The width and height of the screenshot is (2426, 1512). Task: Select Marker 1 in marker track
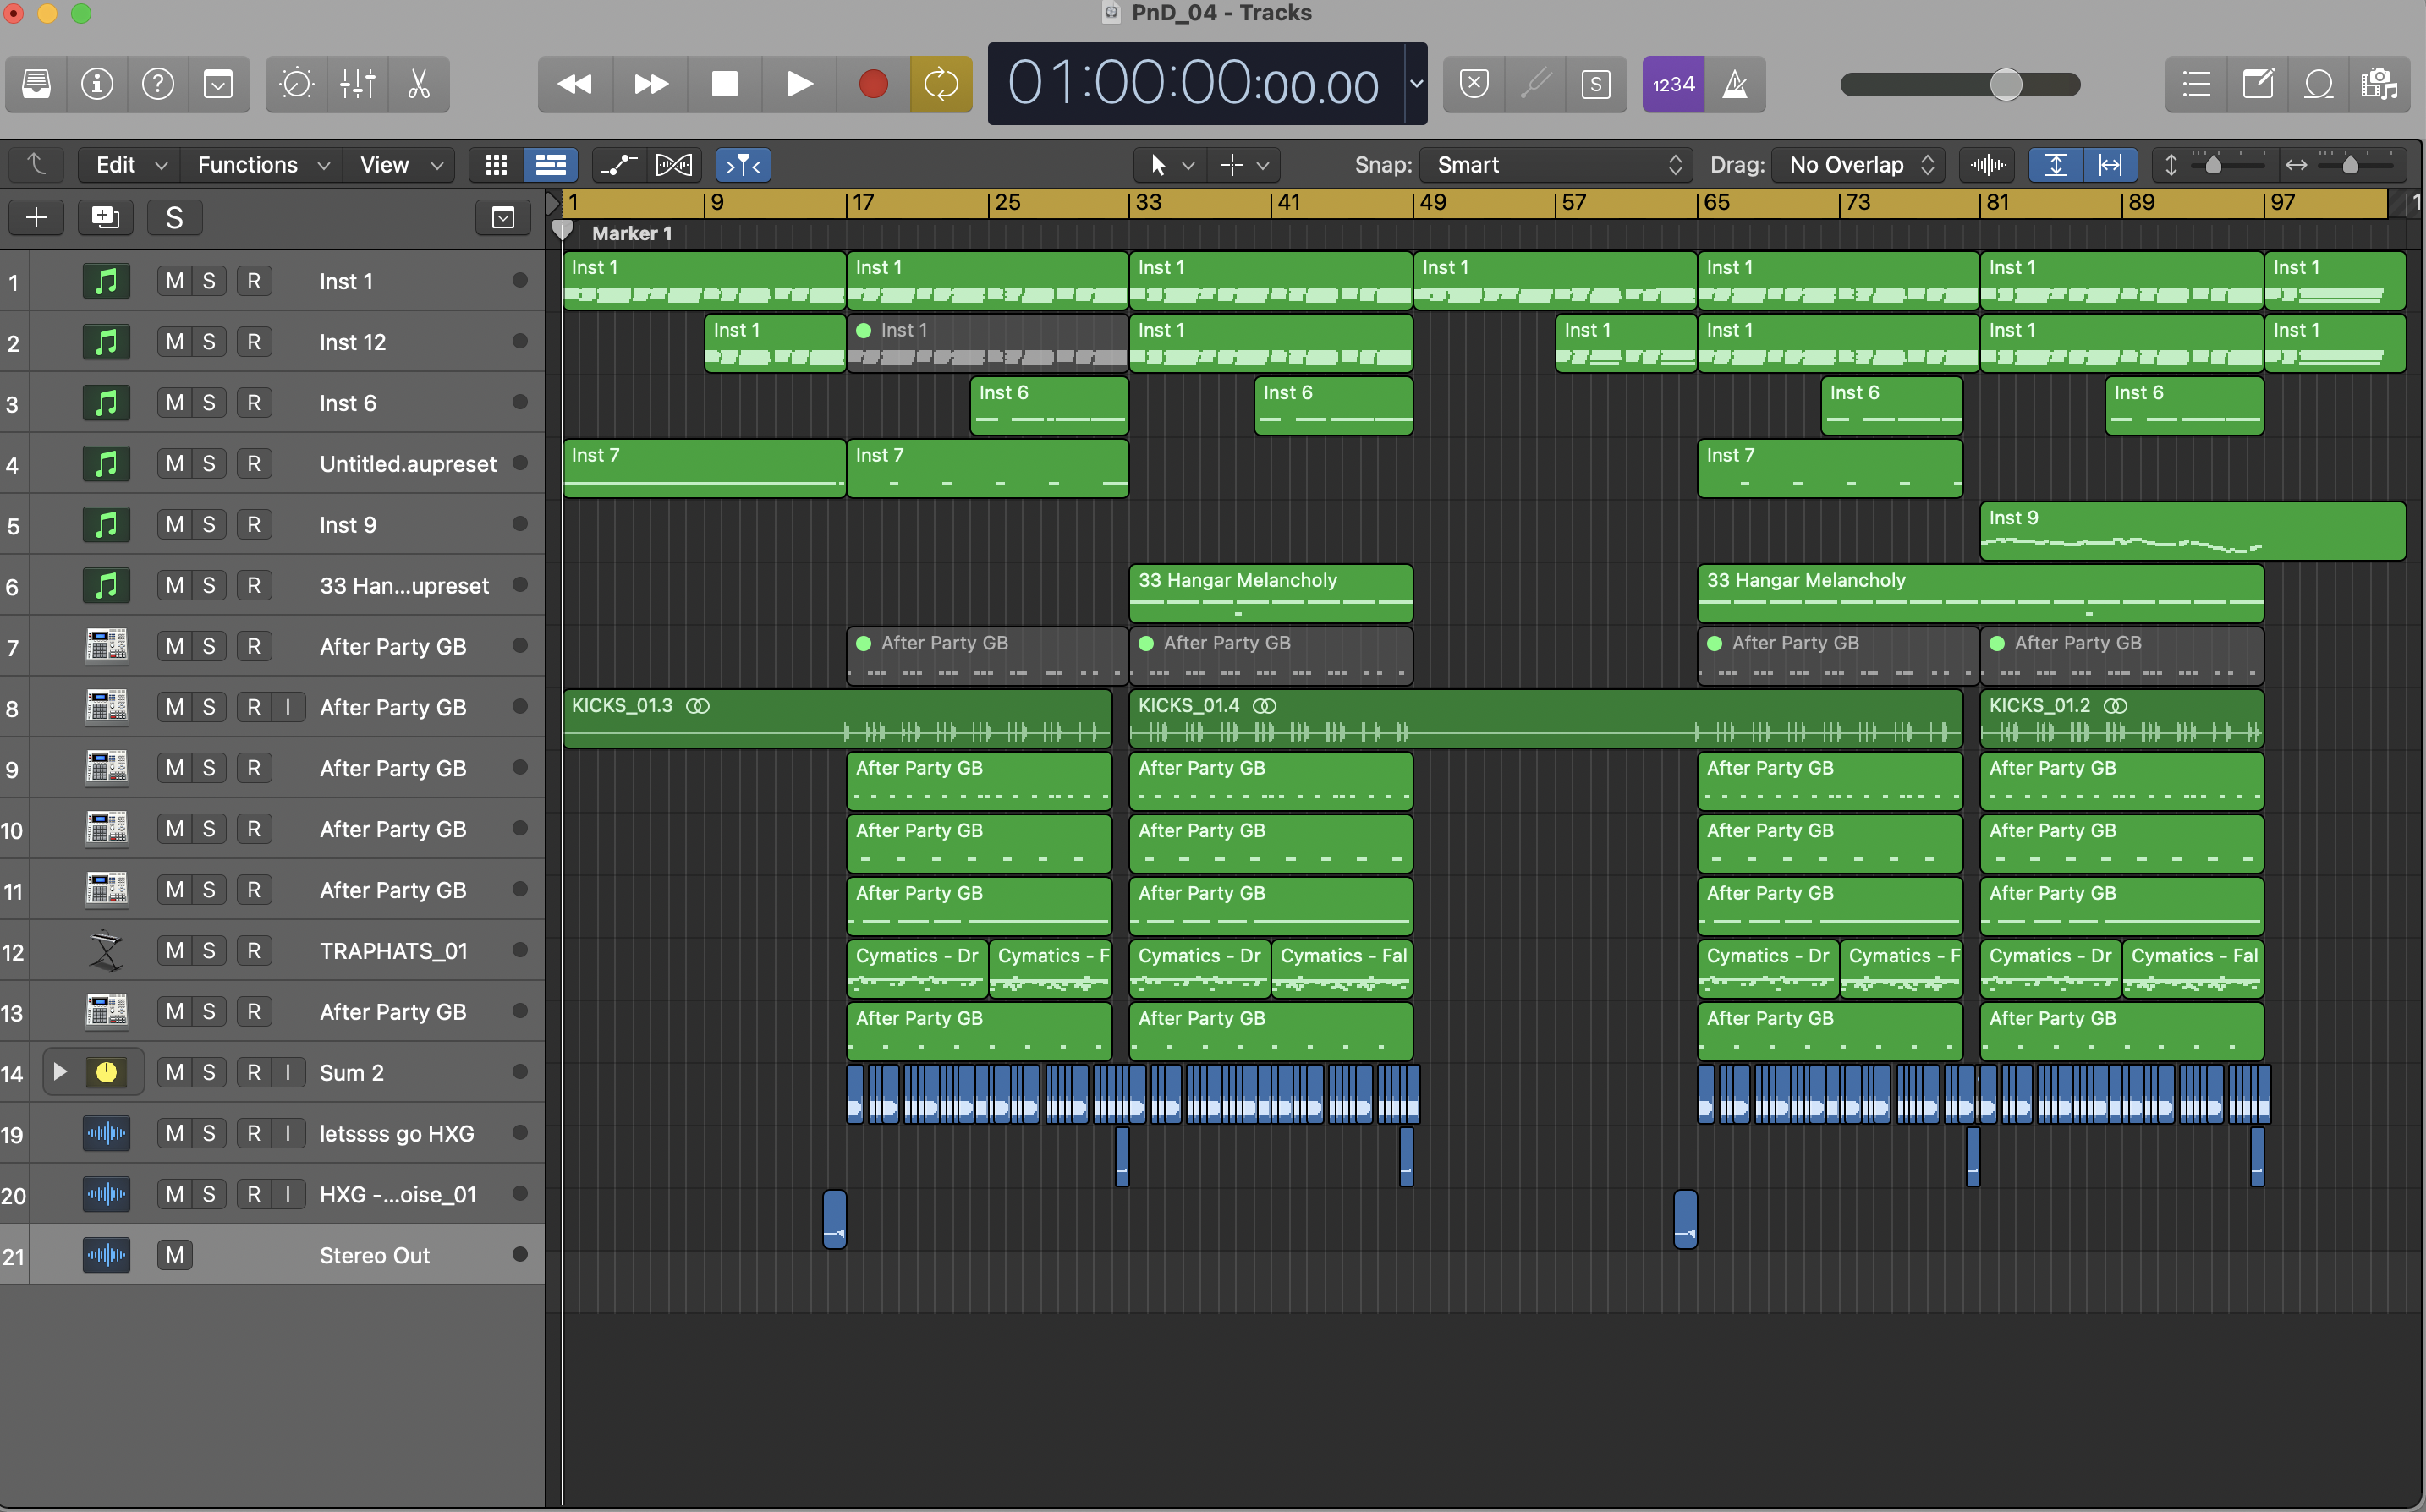tap(632, 233)
